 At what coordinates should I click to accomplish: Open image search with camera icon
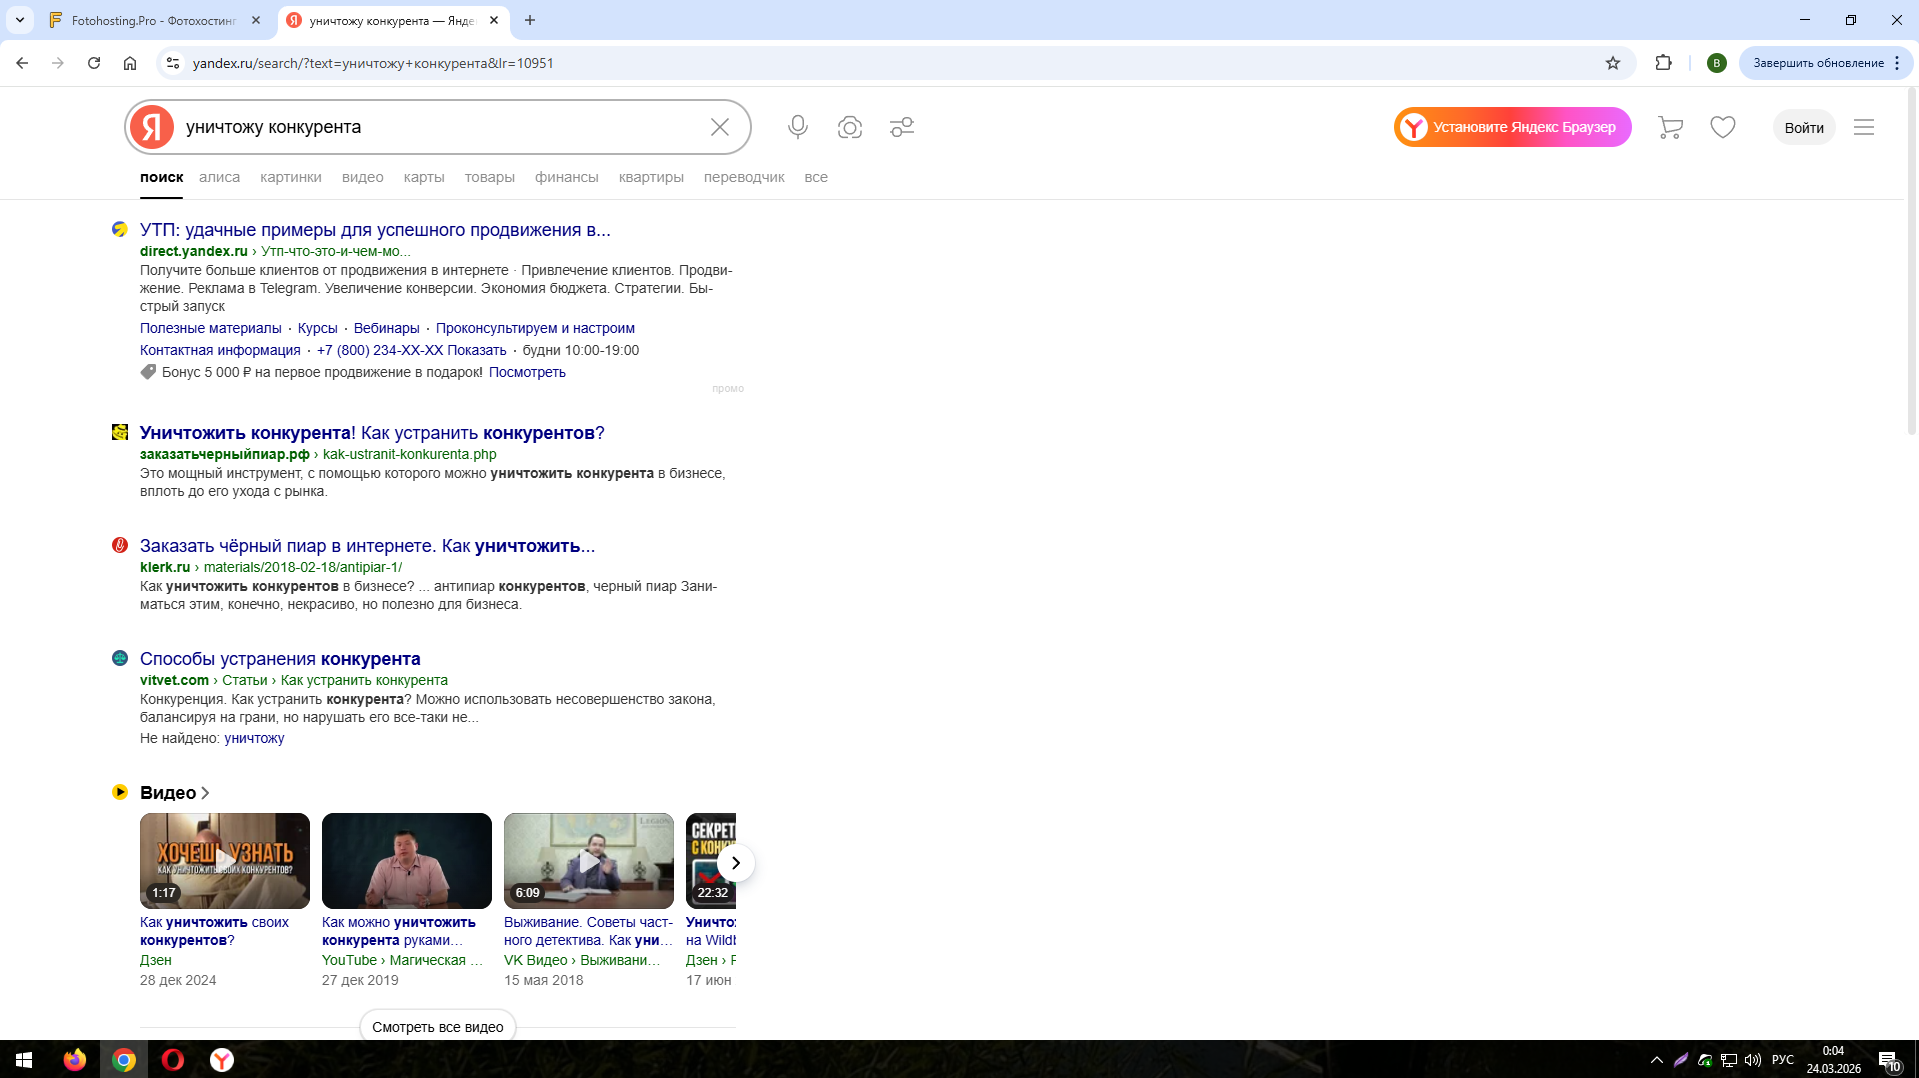click(x=850, y=127)
